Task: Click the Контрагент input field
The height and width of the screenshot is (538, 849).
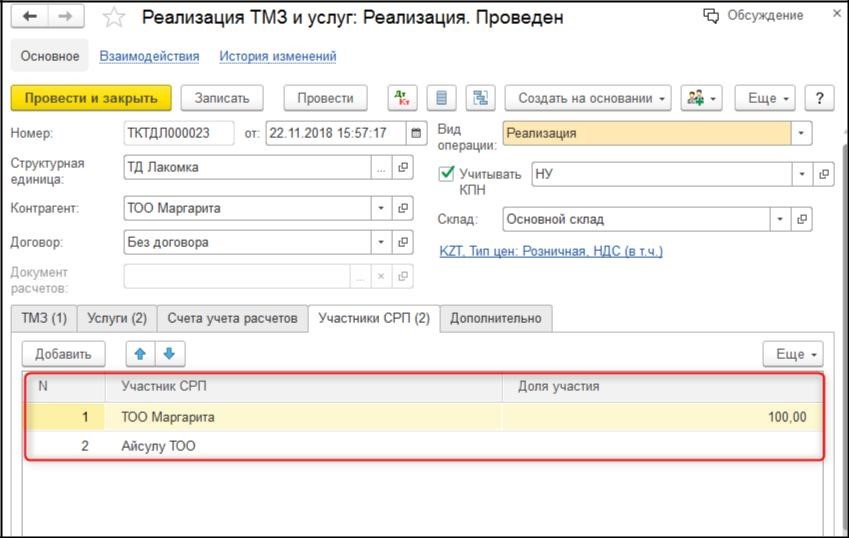Action: (x=247, y=208)
